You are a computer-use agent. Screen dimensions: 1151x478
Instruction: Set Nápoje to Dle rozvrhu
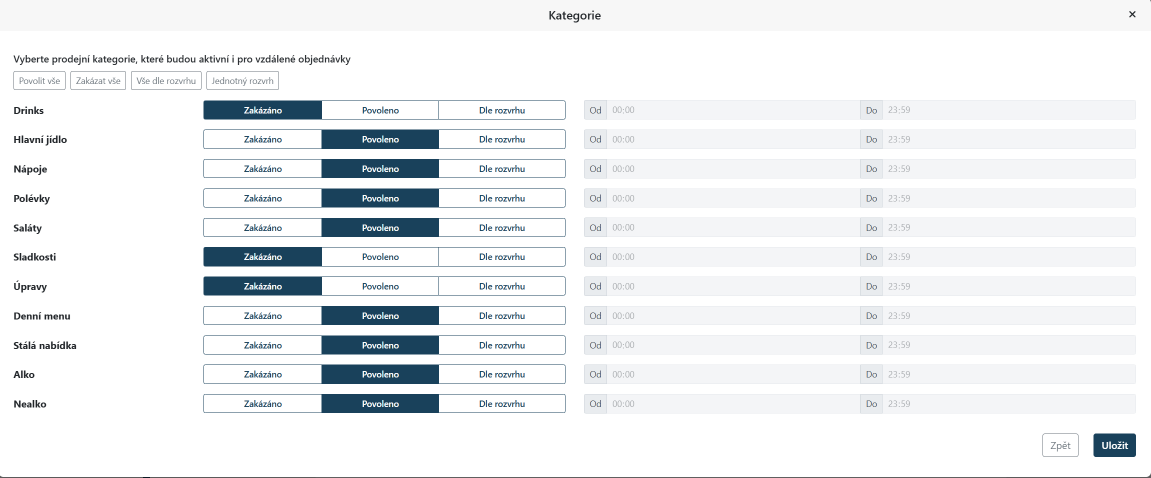[x=502, y=169]
